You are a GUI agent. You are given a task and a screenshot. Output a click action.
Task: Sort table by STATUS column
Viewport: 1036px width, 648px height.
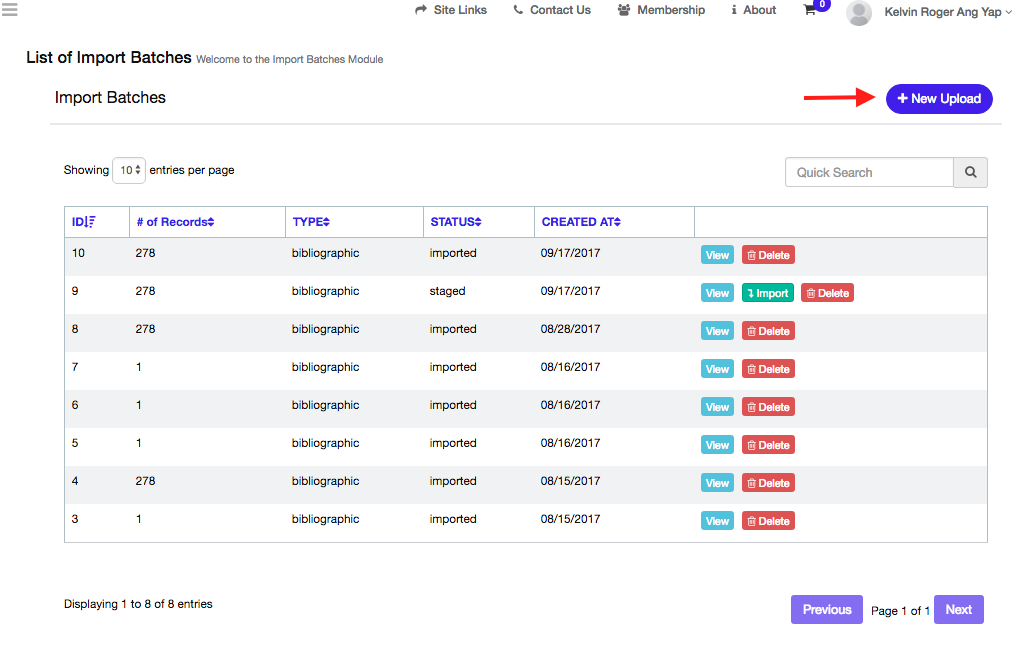pos(456,222)
